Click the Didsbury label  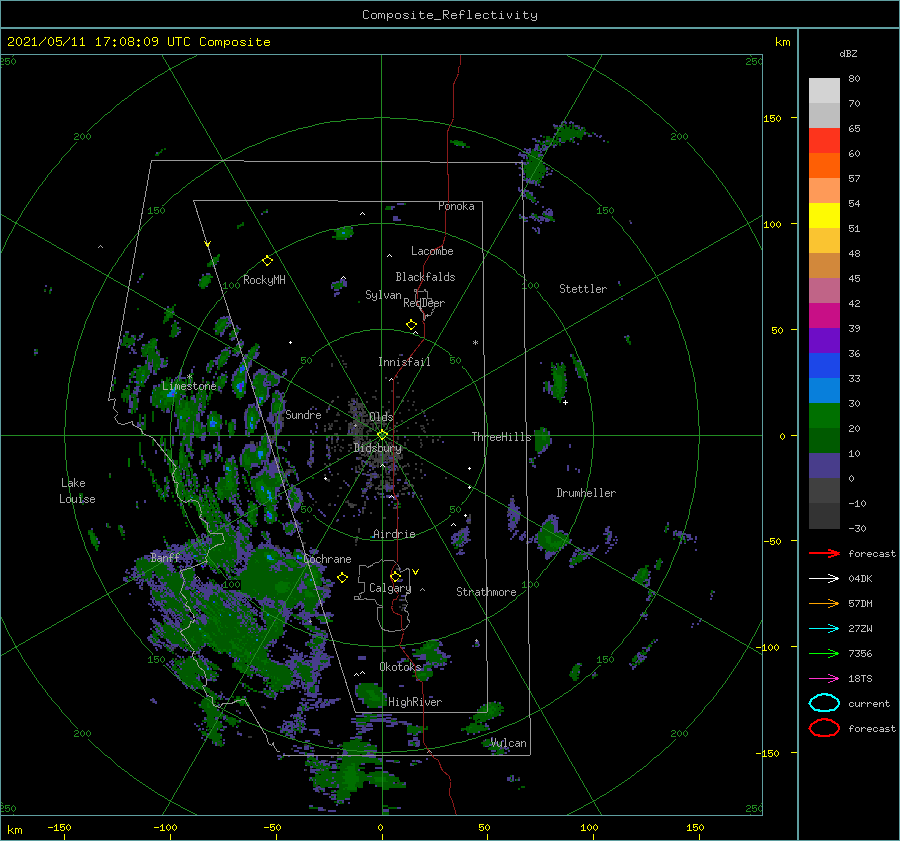[378, 448]
